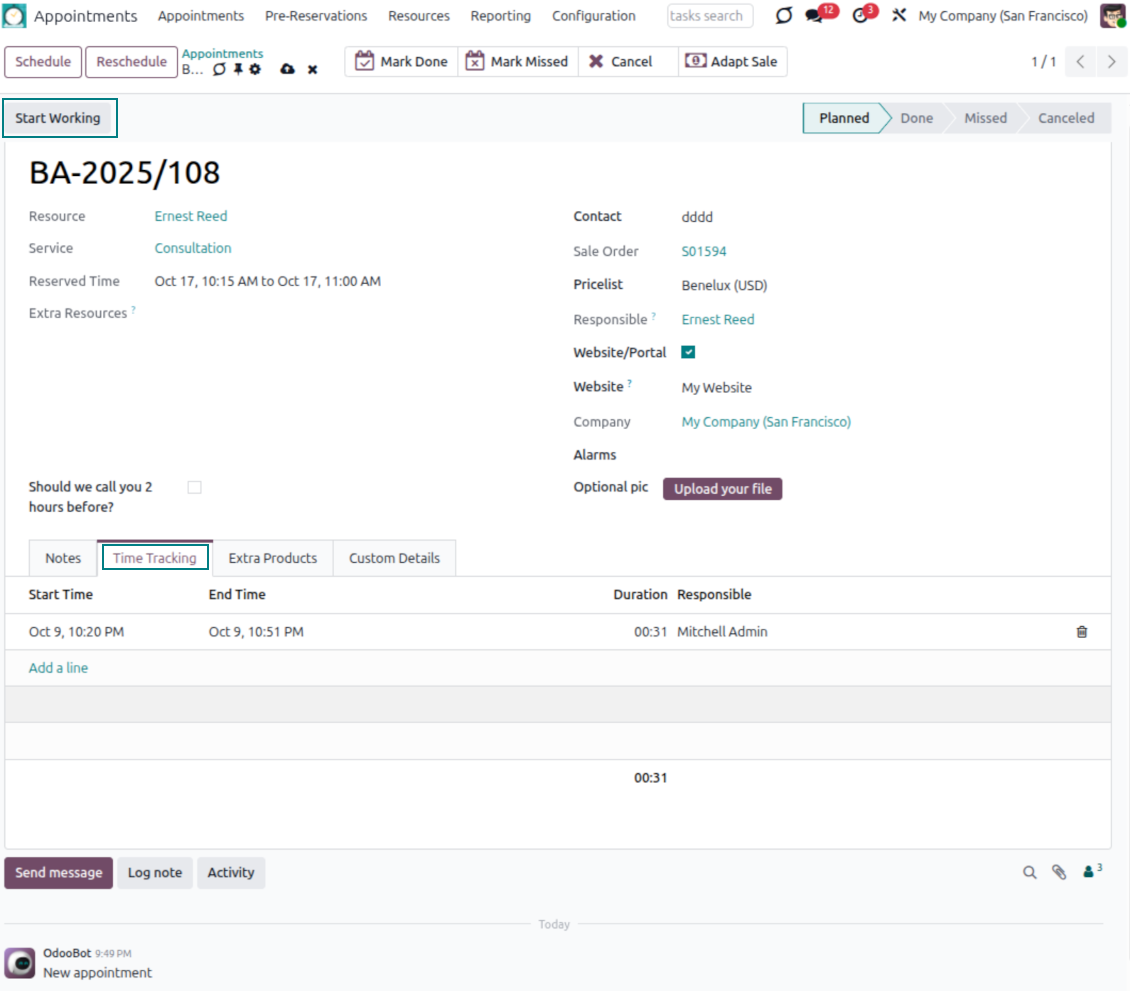
Task: Click the gear actions icon in breadcrumb
Action: click(255, 70)
